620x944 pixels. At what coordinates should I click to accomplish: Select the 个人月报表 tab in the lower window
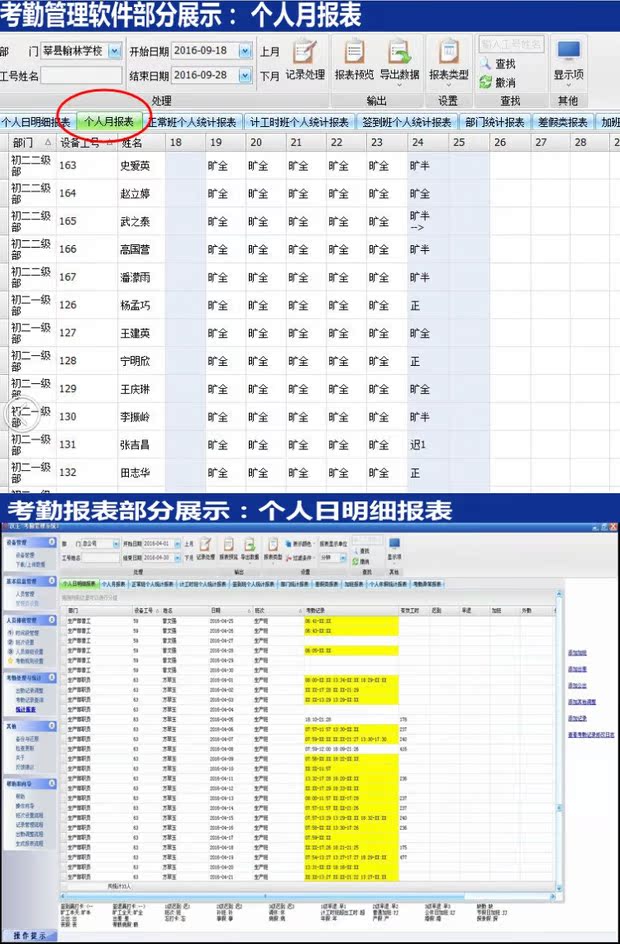tap(113, 584)
